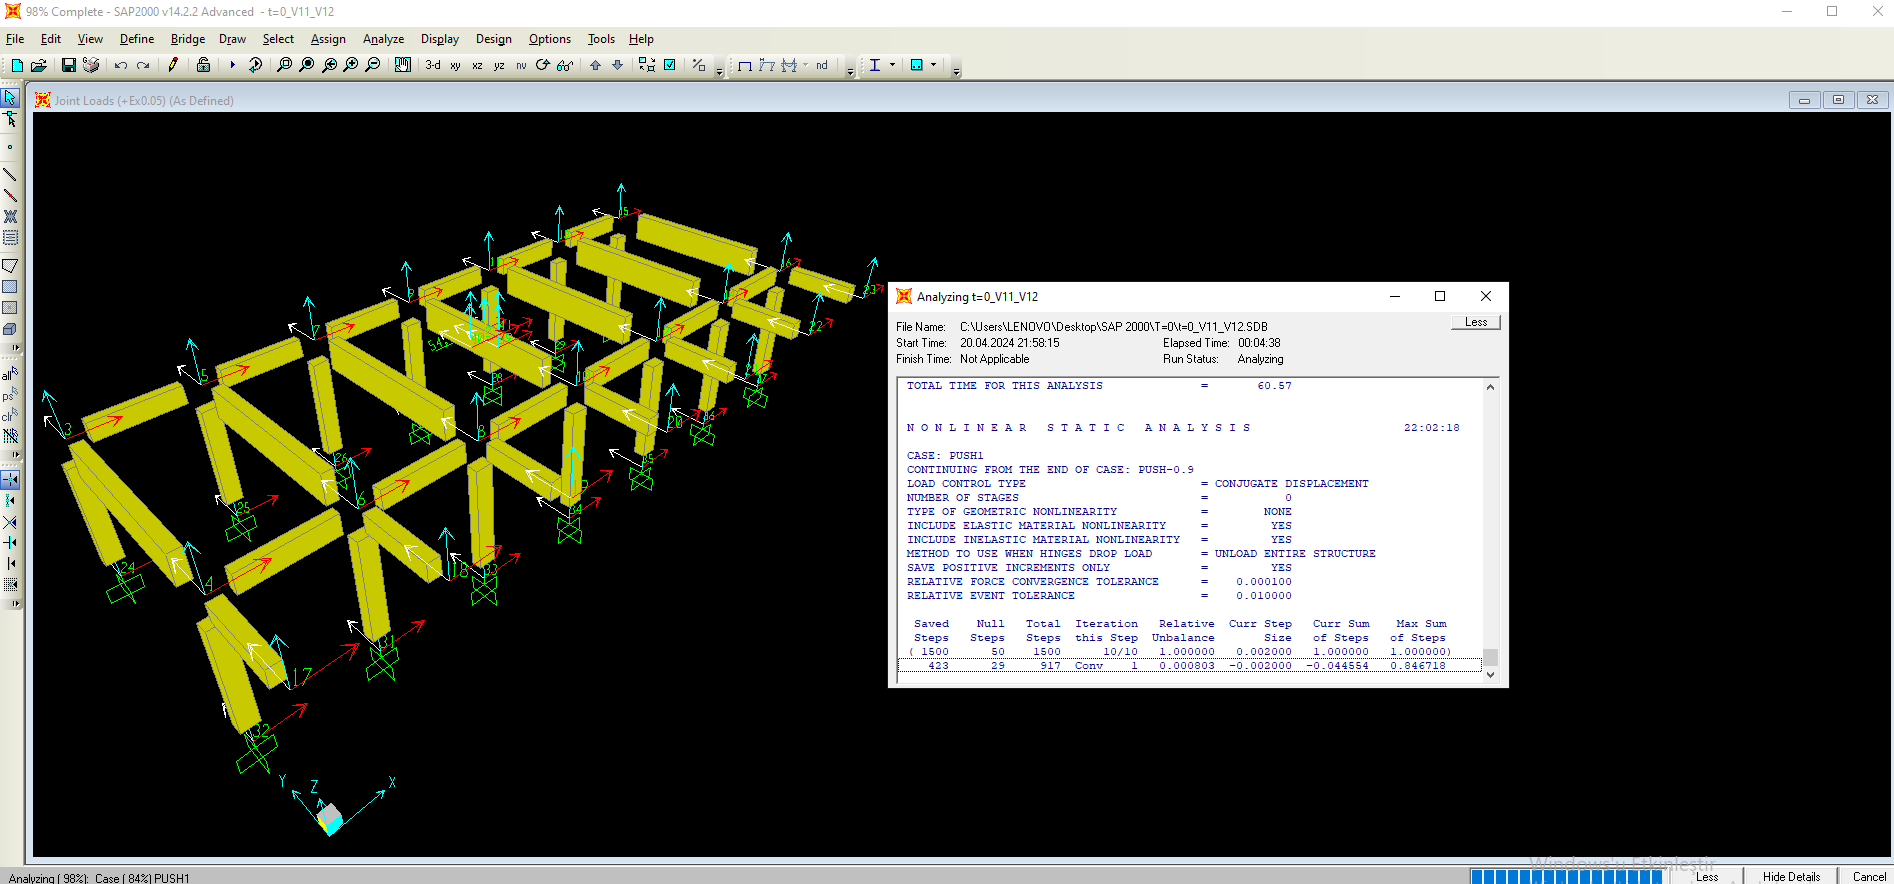Switch to yz plane view

coord(499,65)
